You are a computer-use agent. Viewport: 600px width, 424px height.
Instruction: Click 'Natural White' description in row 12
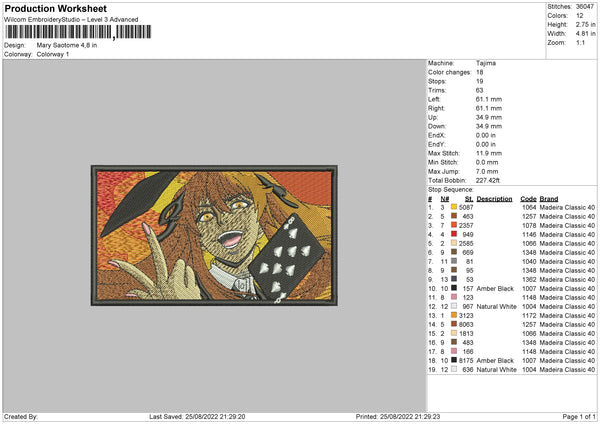click(x=497, y=306)
